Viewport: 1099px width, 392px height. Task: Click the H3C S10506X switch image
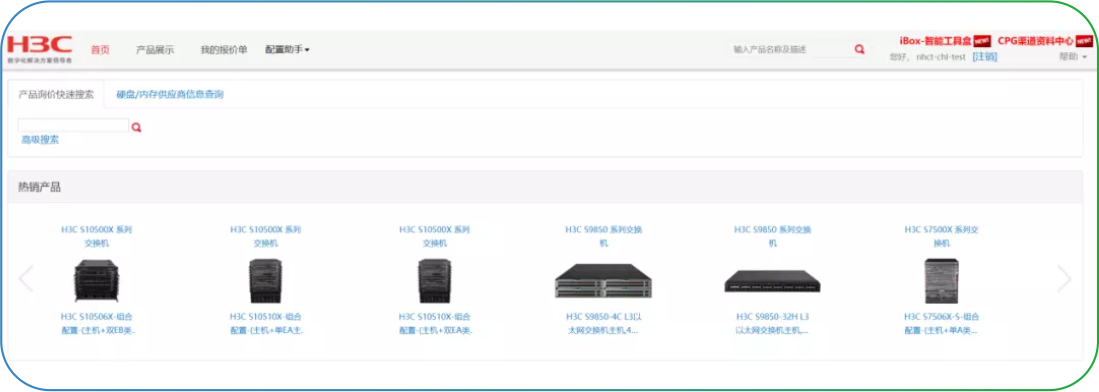tap(97, 280)
